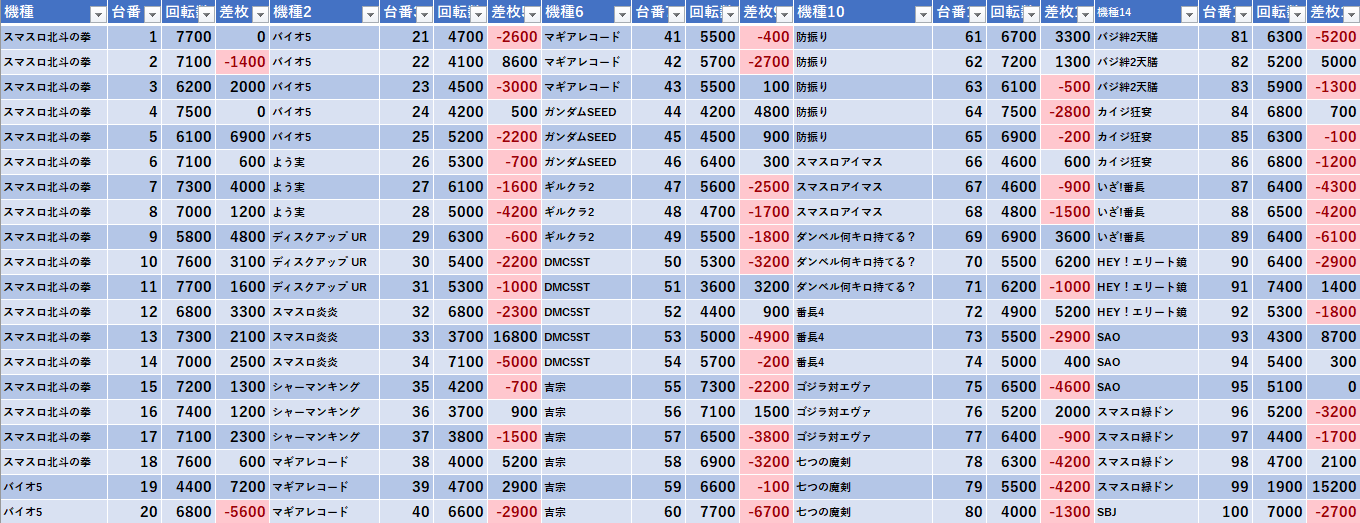Open the 機種14 column filter dropdown
1360x523 pixels.
click(1187, 13)
